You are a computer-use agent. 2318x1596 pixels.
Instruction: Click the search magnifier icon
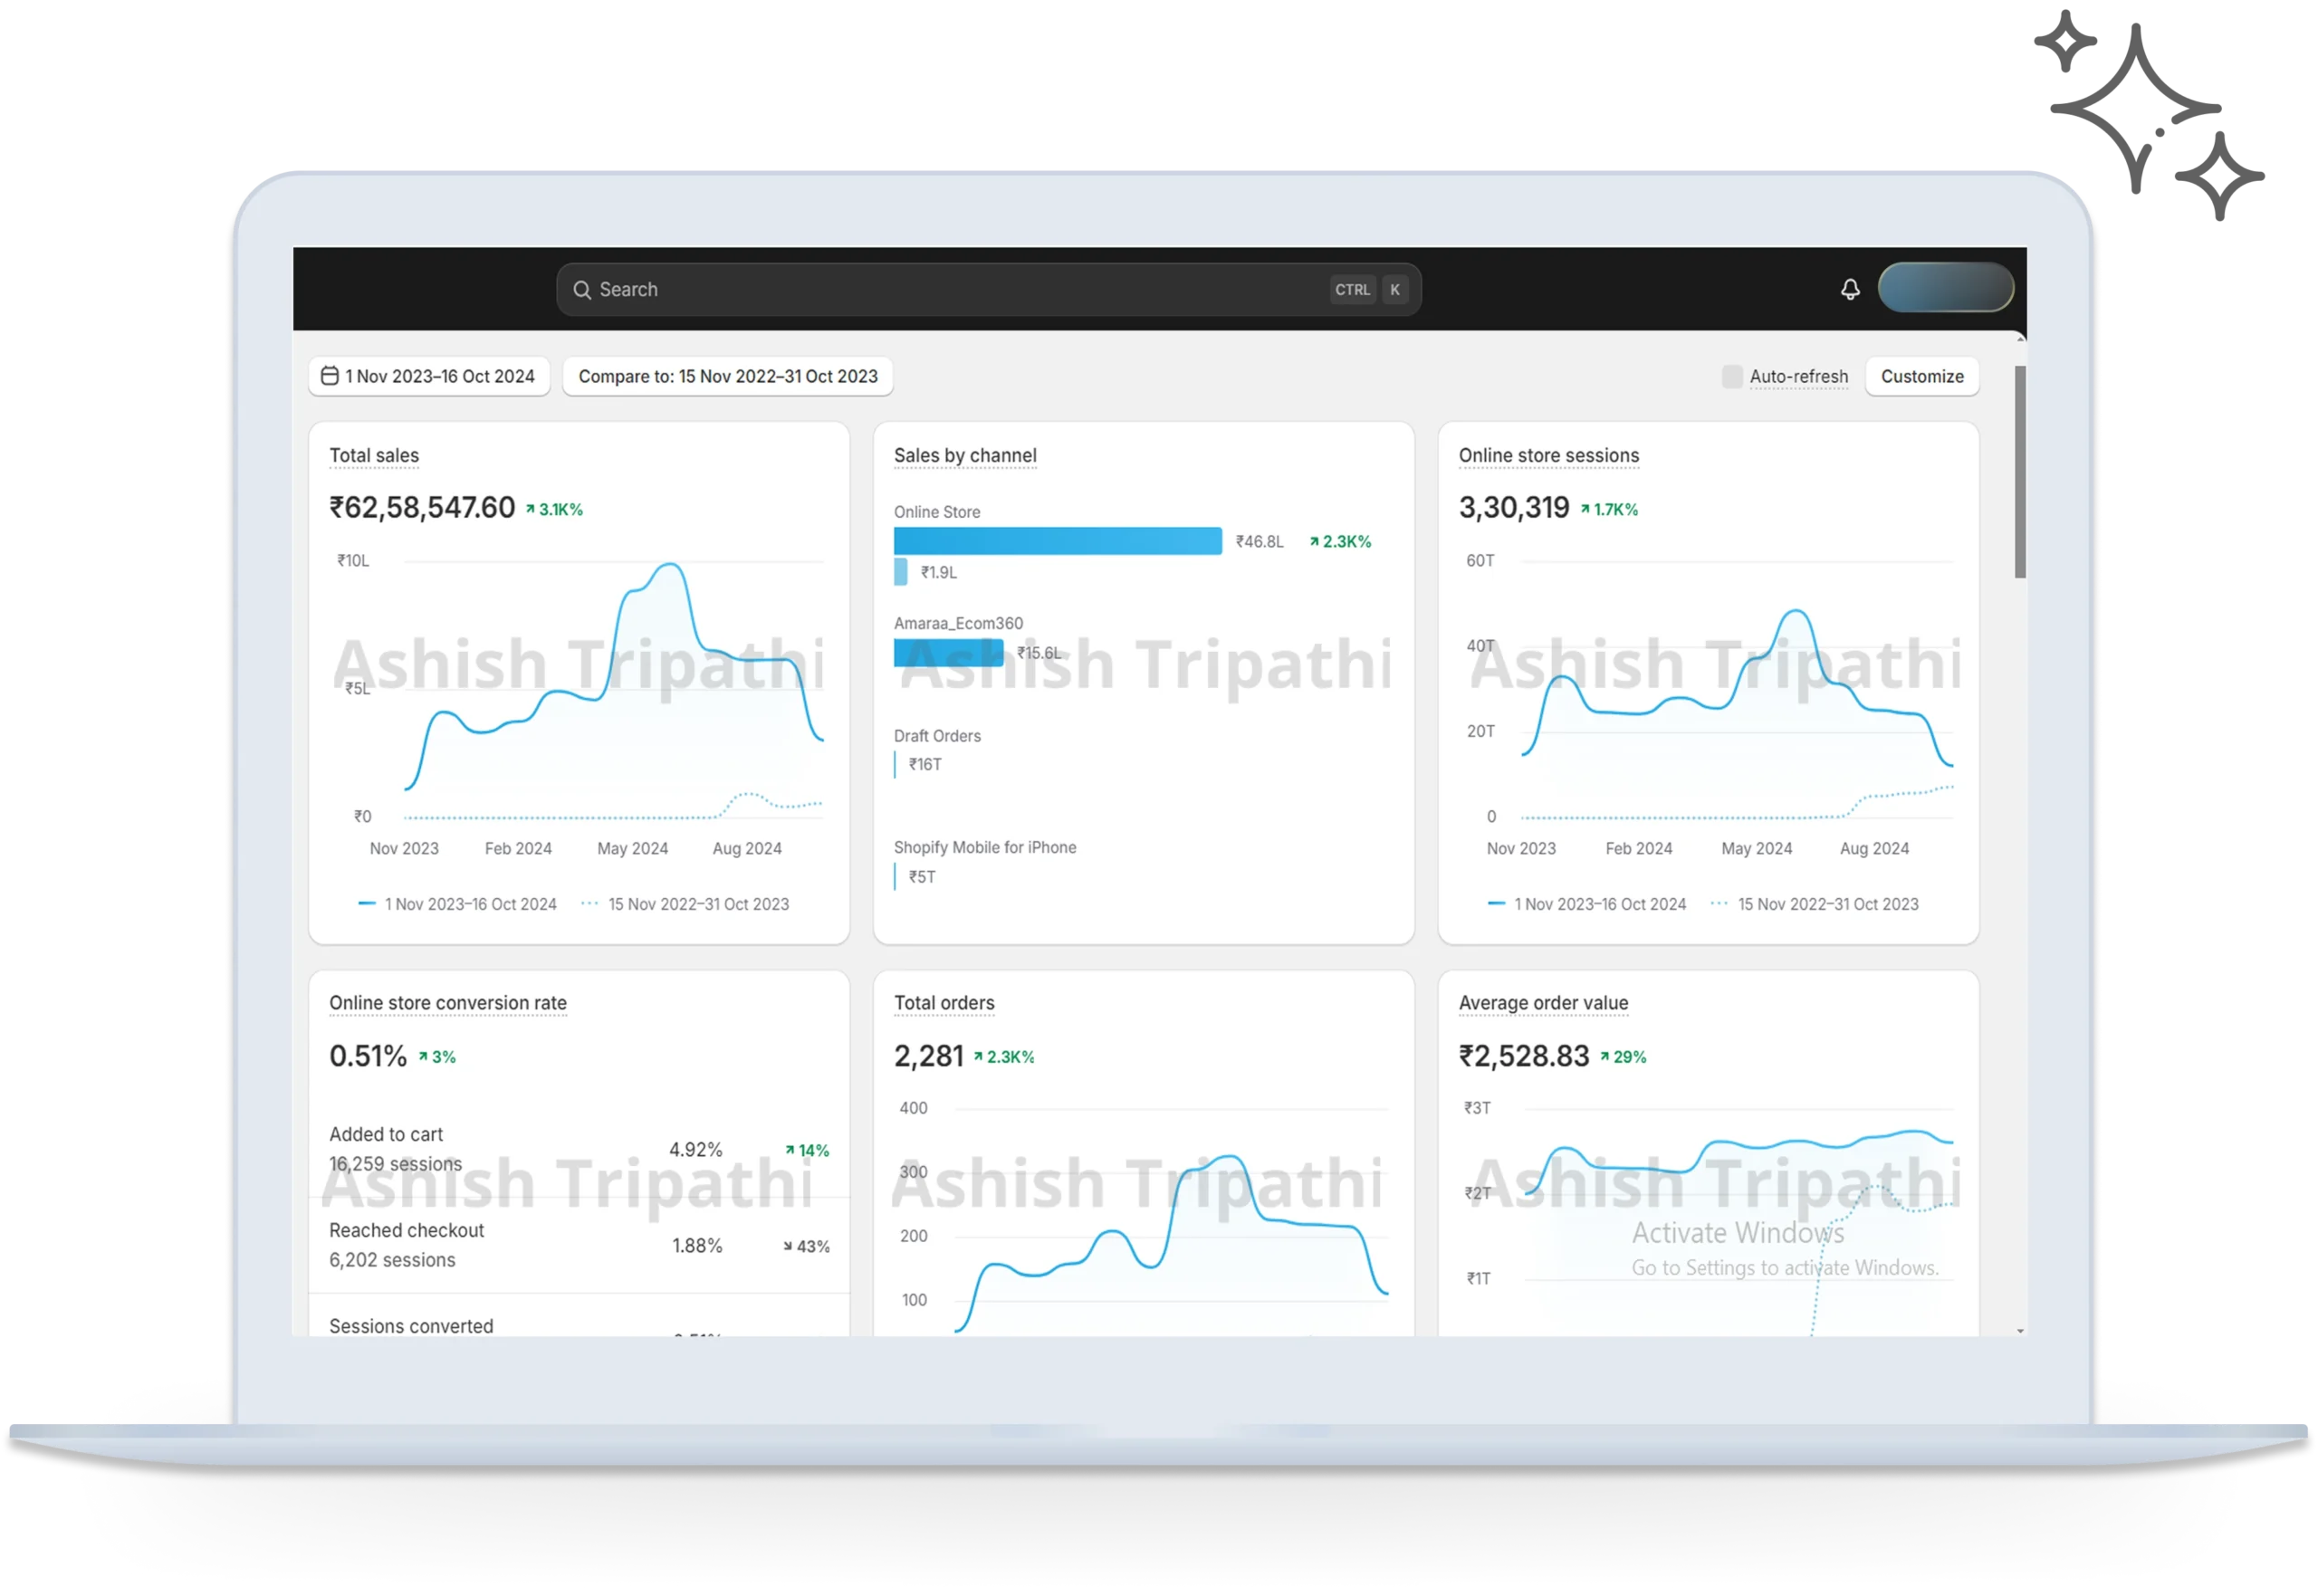[582, 290]
